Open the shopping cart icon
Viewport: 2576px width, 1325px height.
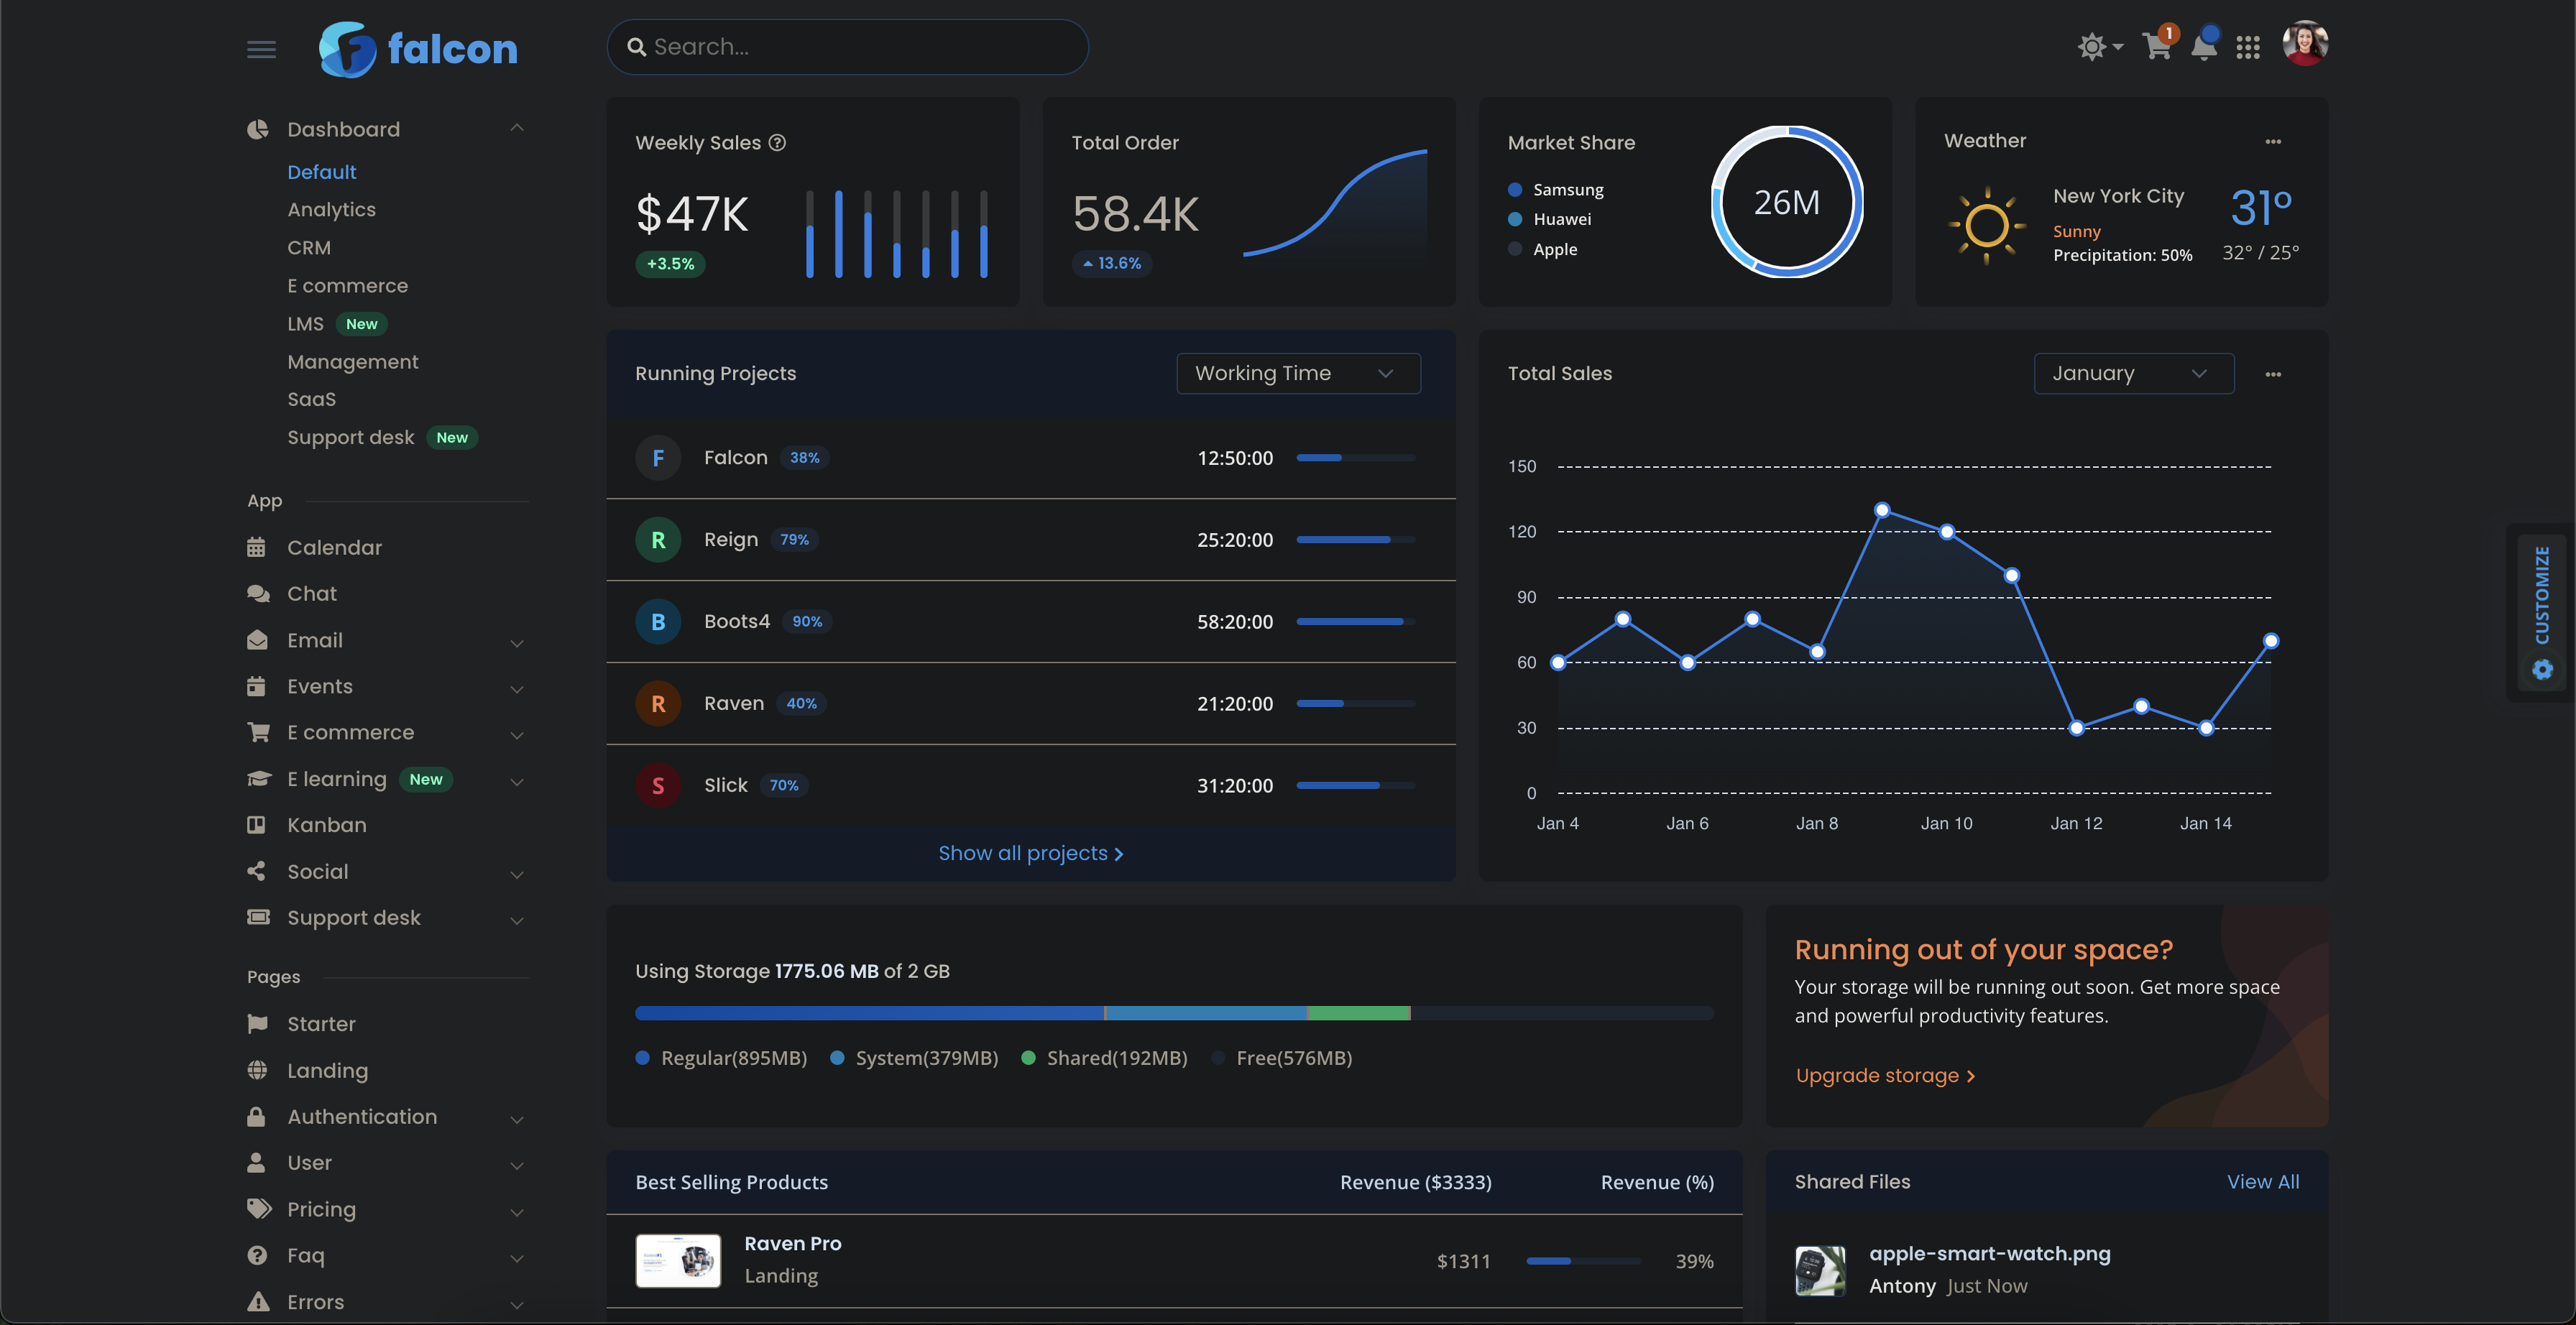pyautogui.click(x=2157, y=46)
